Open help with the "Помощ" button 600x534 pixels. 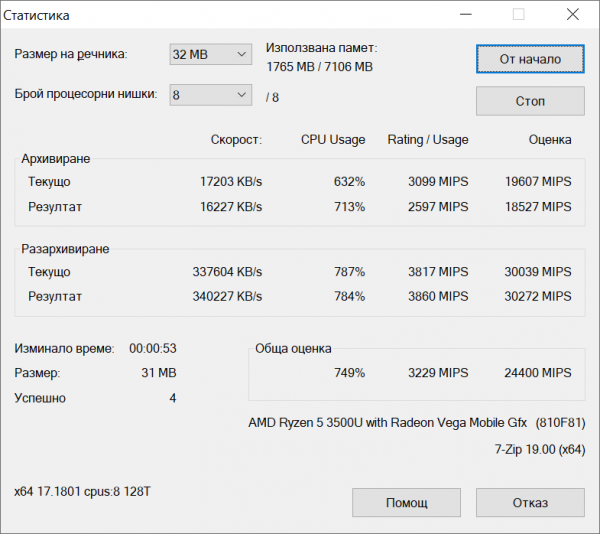(x=406, y=502)
